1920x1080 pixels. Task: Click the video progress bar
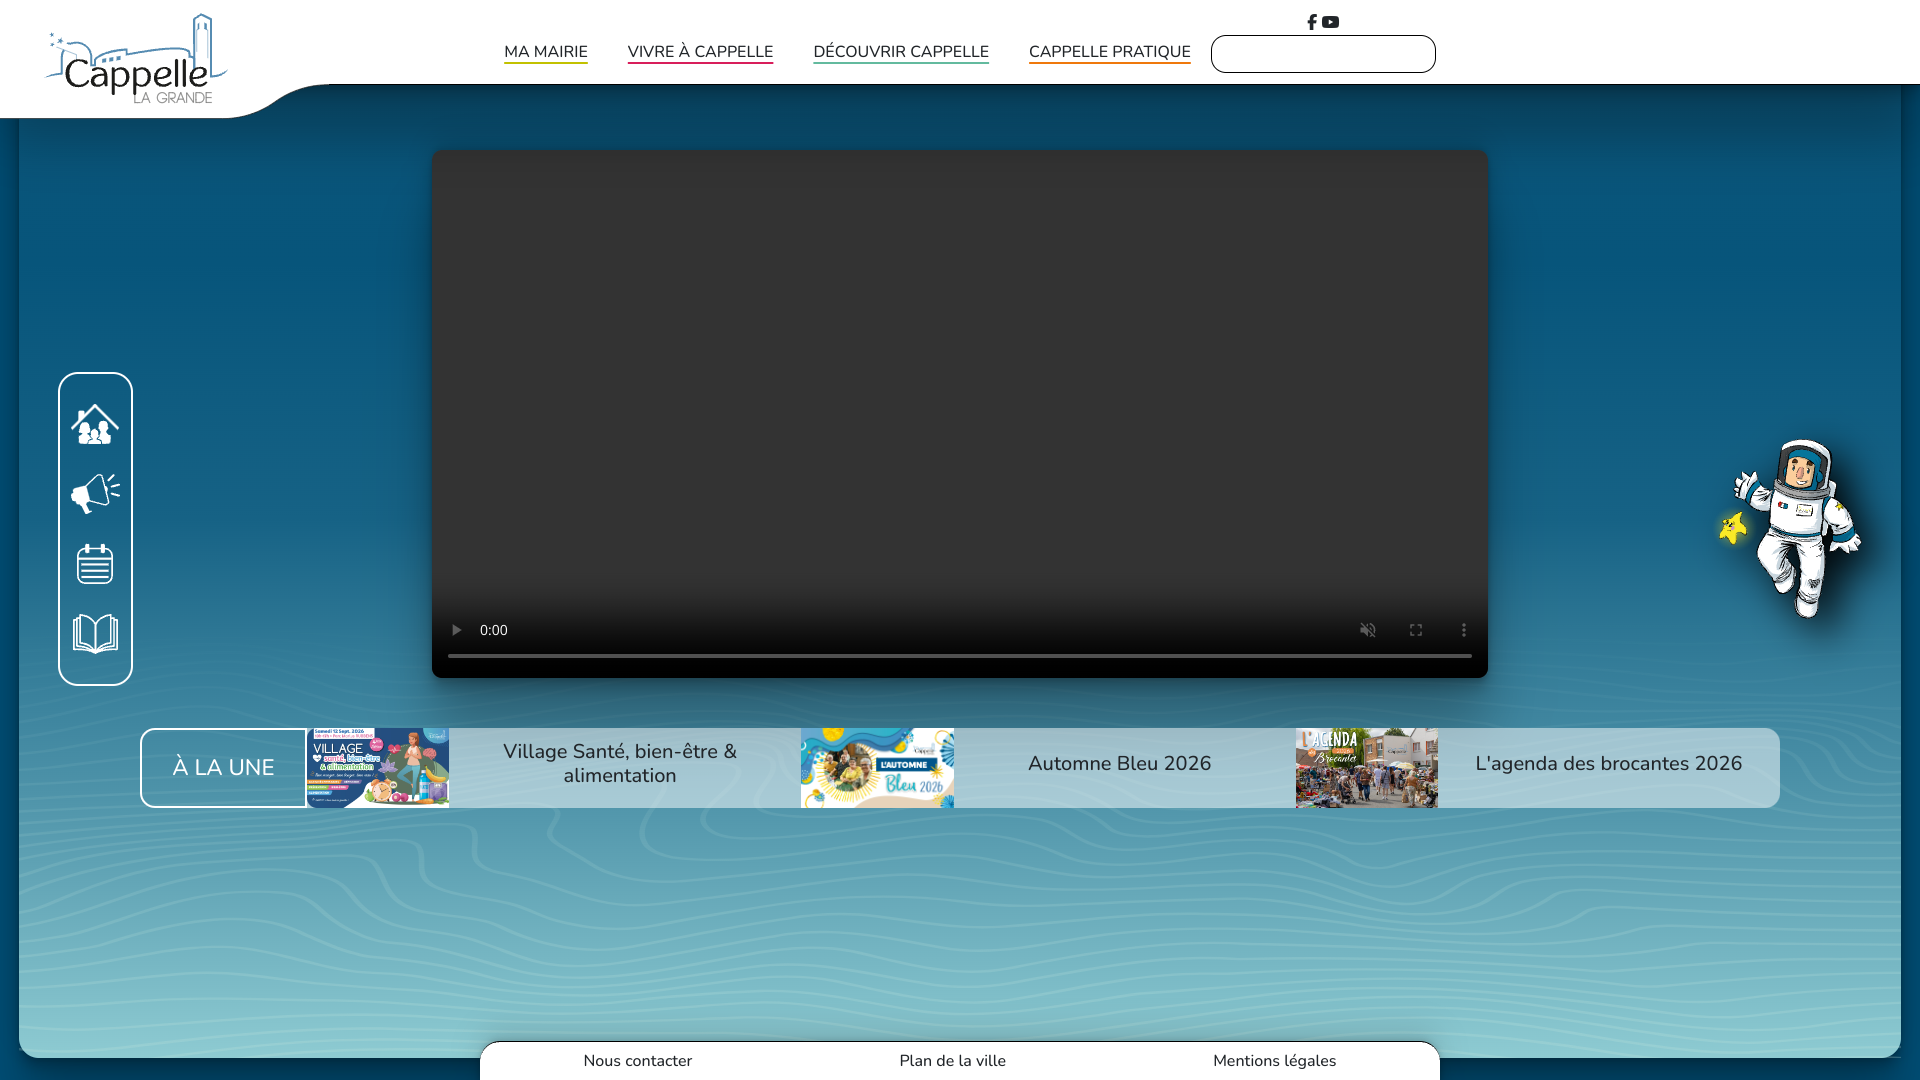960,656
